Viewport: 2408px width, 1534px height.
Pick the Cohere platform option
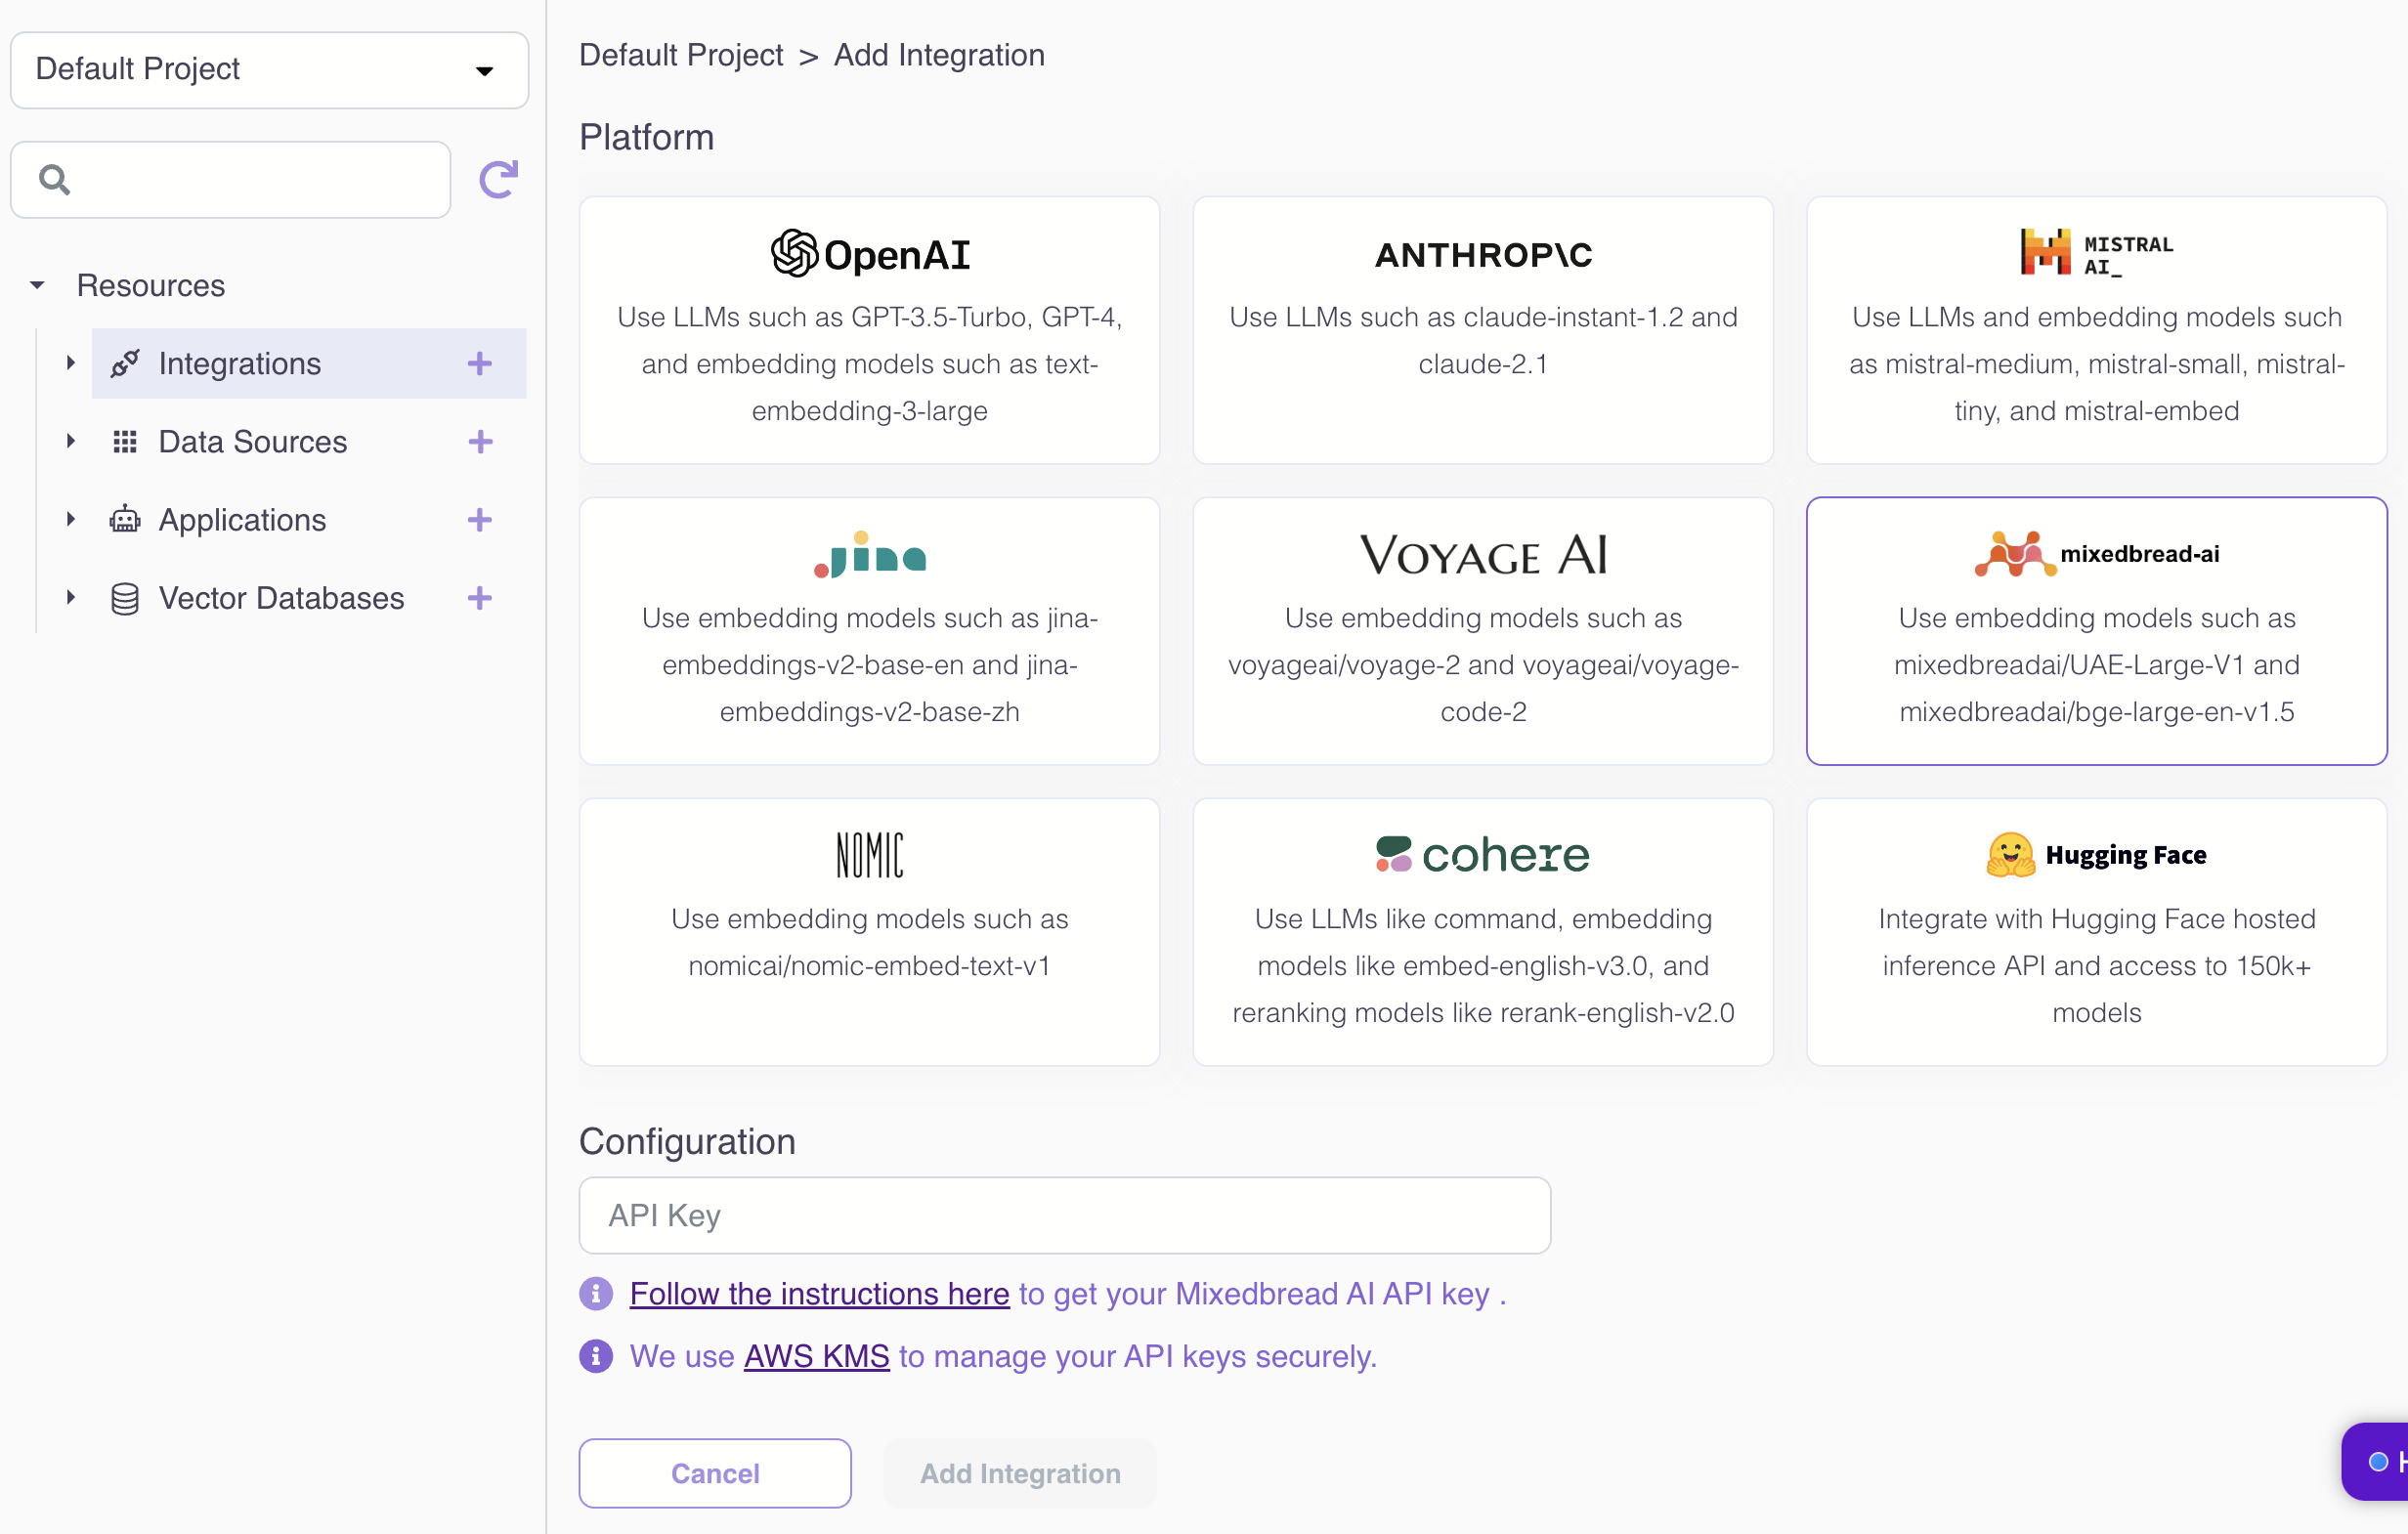[1482, 931]
